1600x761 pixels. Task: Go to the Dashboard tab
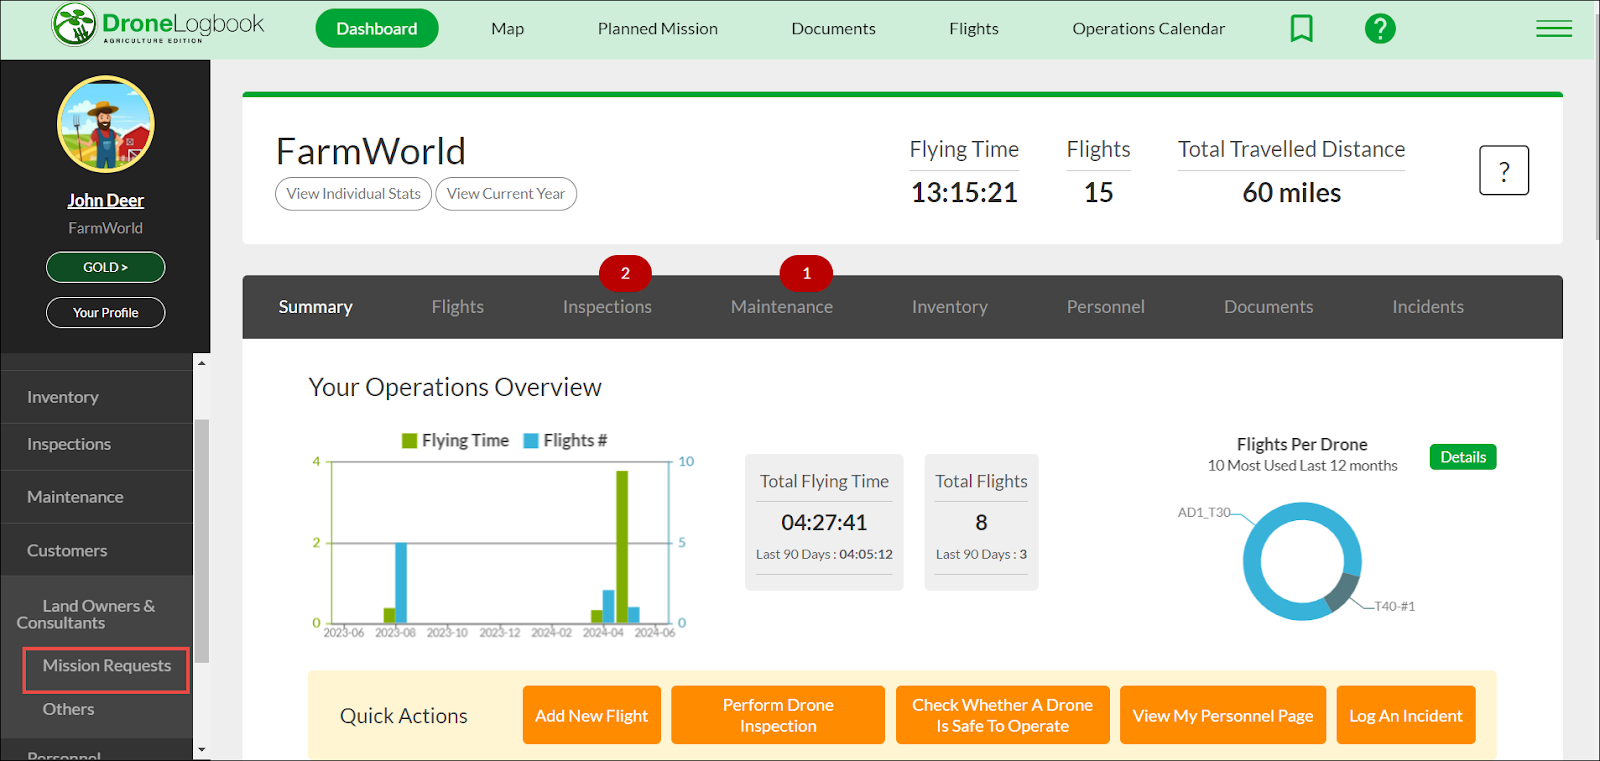(x=377, y=28)
